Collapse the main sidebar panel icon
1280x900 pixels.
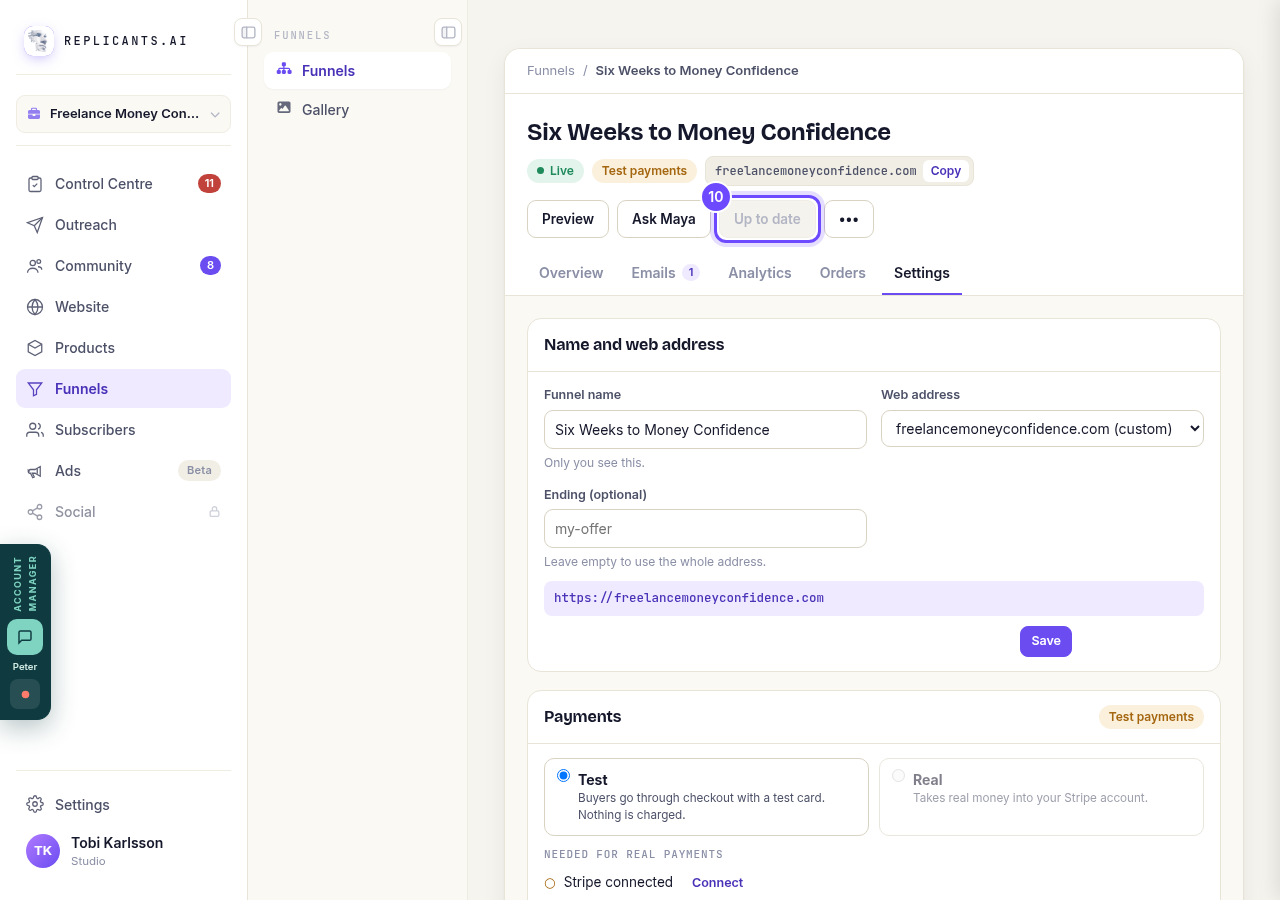[x=248, y=32]
